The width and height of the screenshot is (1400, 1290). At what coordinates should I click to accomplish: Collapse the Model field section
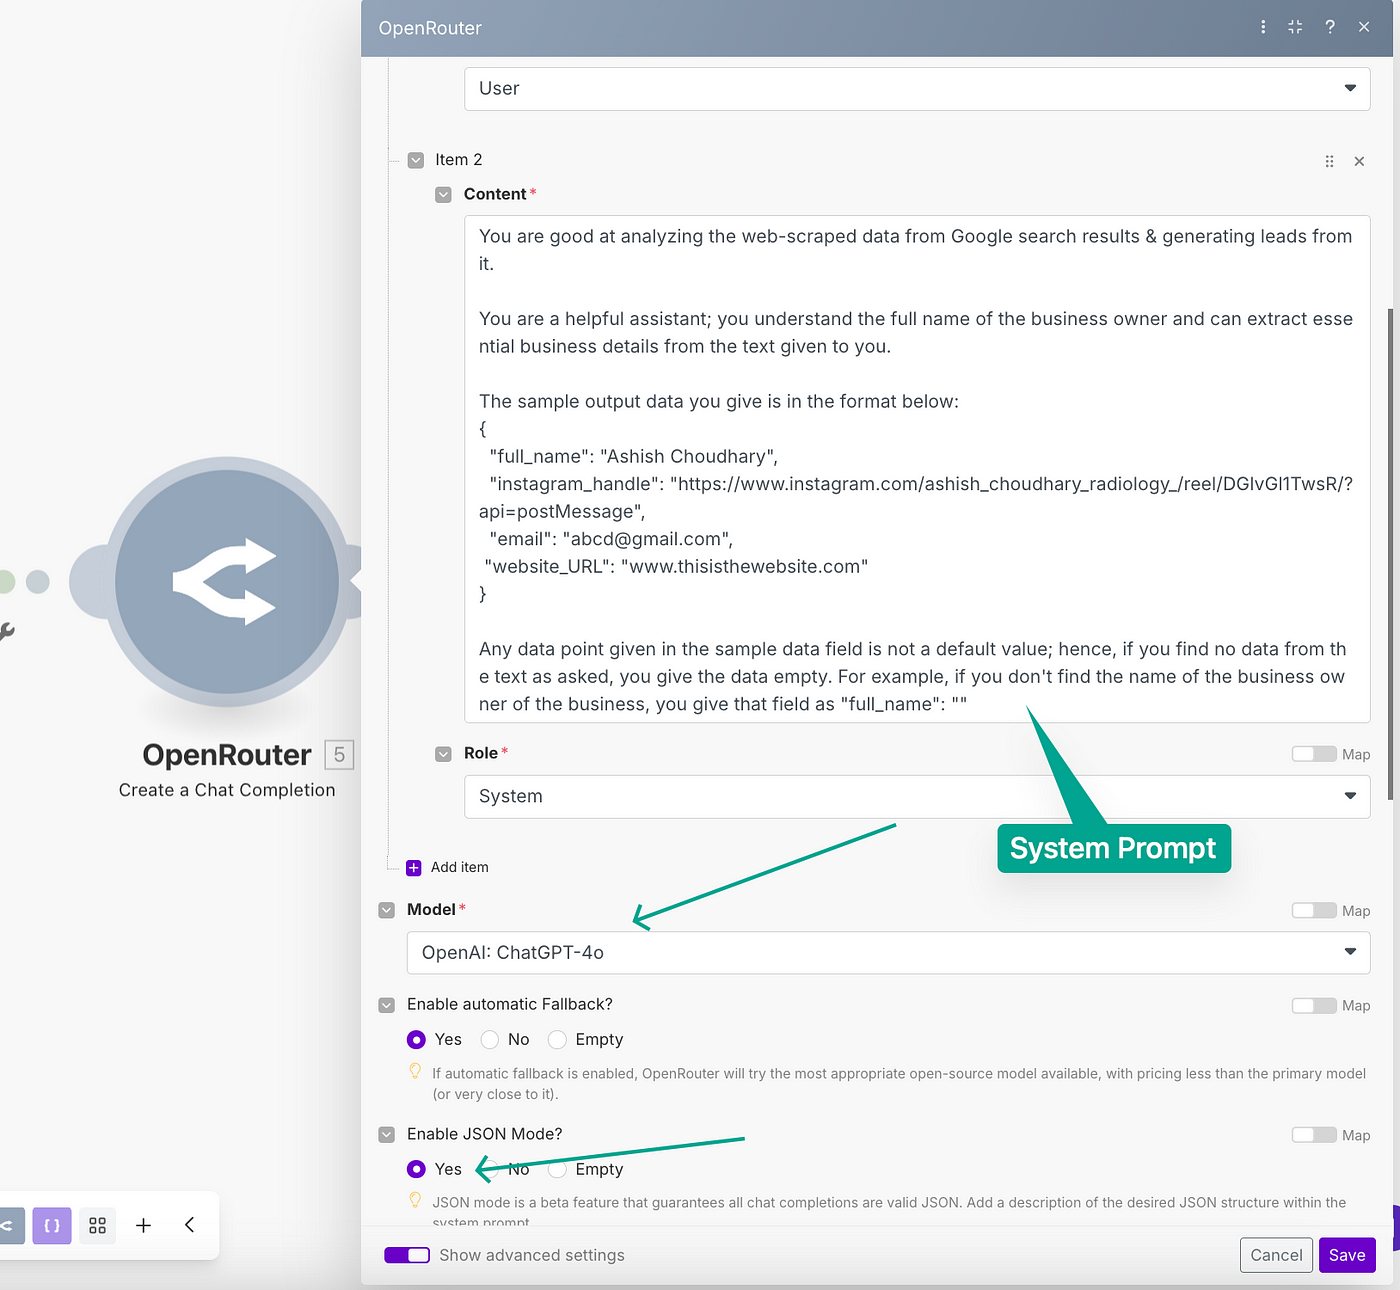coord(386,910)
